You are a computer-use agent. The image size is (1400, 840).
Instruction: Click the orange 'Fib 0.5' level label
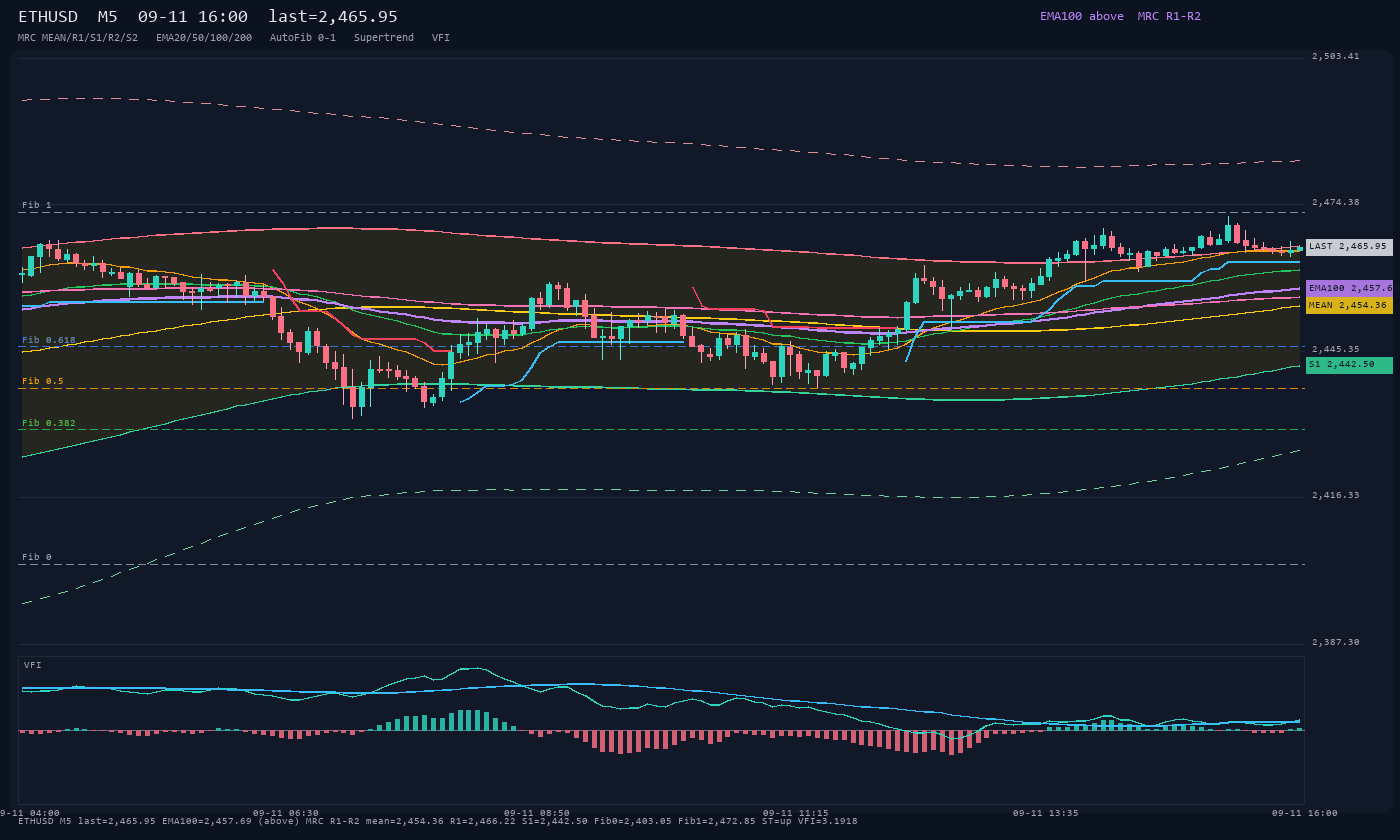click(x=43, y=381)
